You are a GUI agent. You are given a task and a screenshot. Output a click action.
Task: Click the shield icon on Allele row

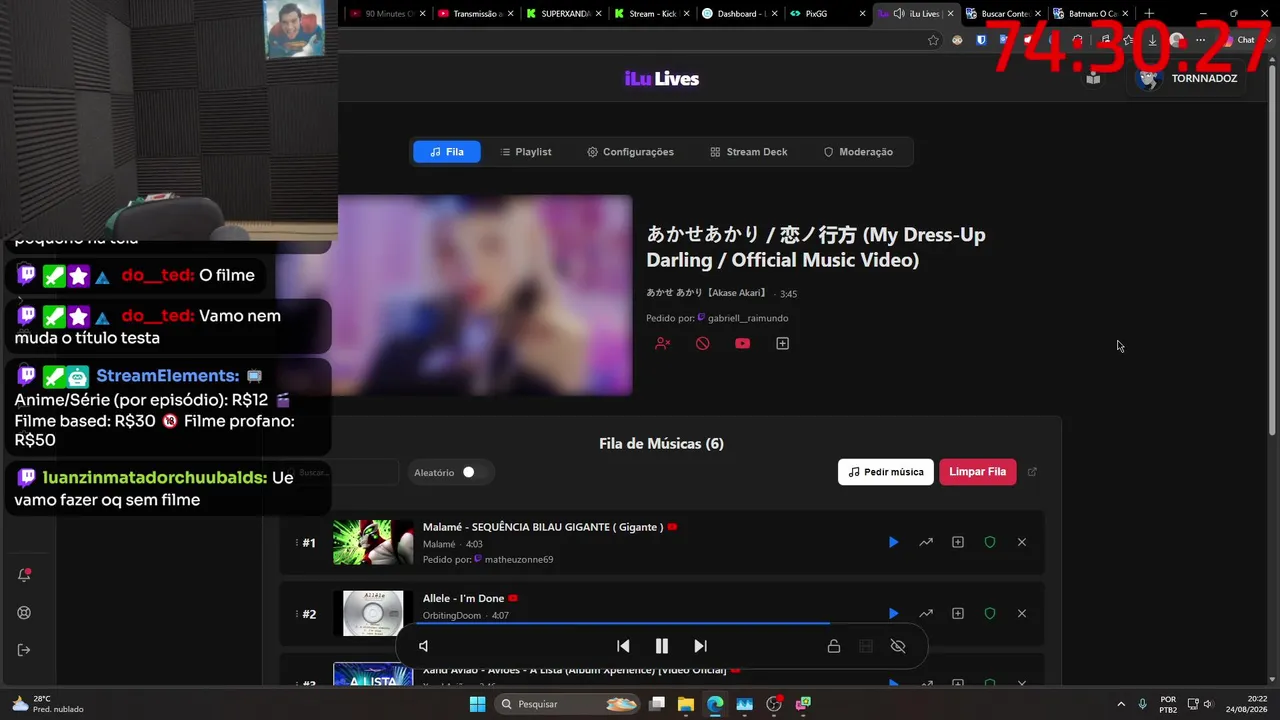[x=990, y=613]
